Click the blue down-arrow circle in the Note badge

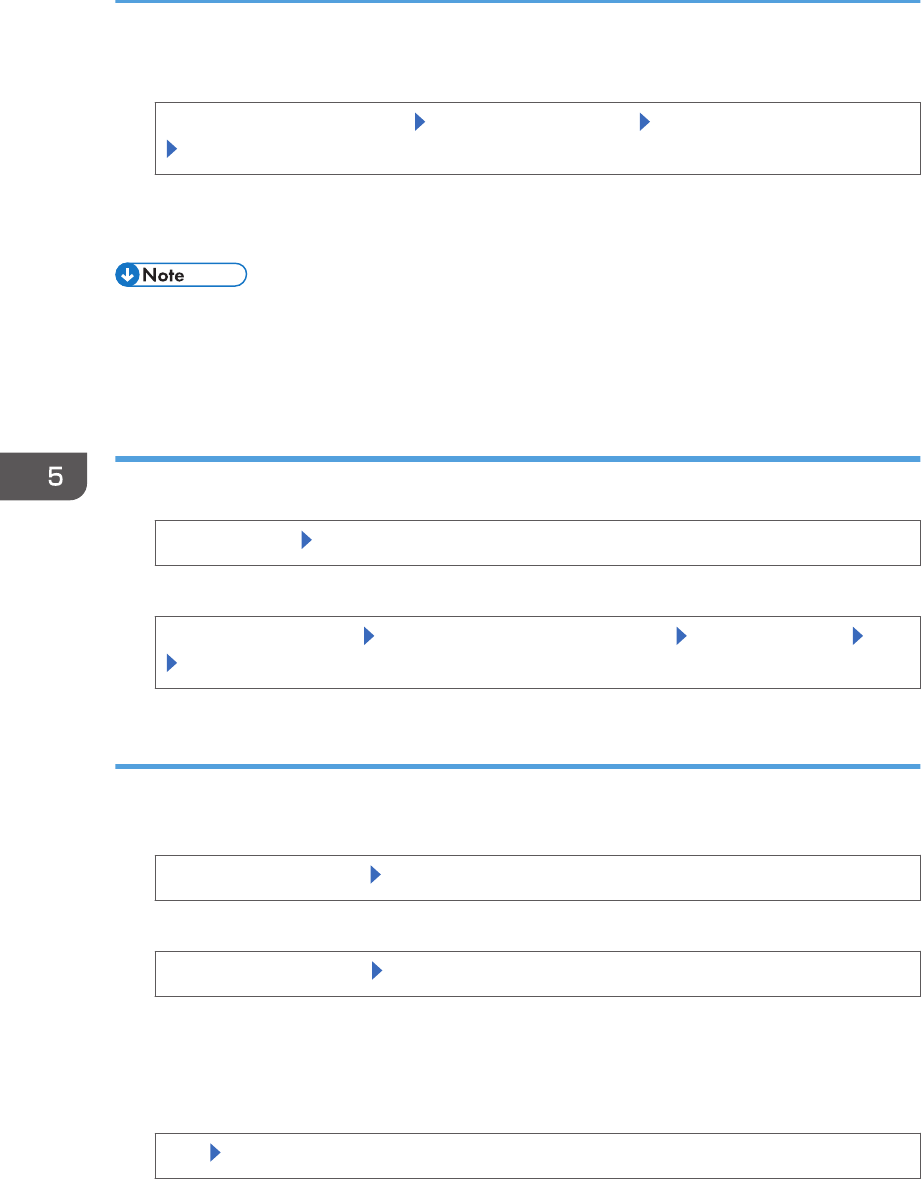point(128,275)
